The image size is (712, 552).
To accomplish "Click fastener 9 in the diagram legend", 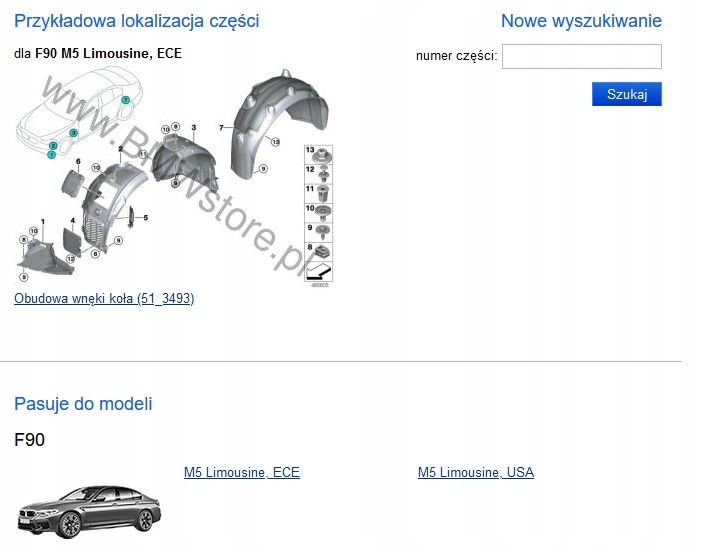I will 318,232.
